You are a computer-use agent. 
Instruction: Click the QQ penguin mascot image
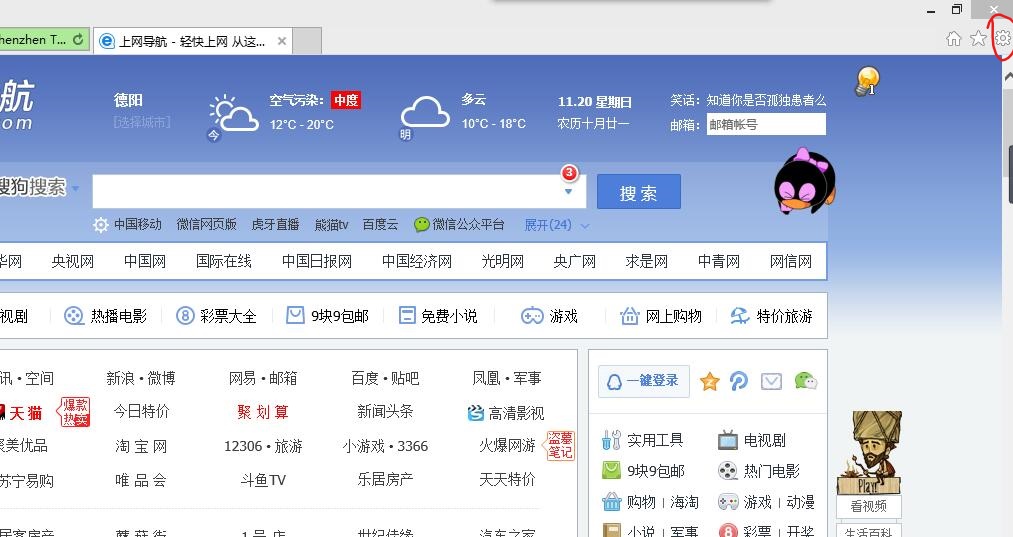point(804,181)
